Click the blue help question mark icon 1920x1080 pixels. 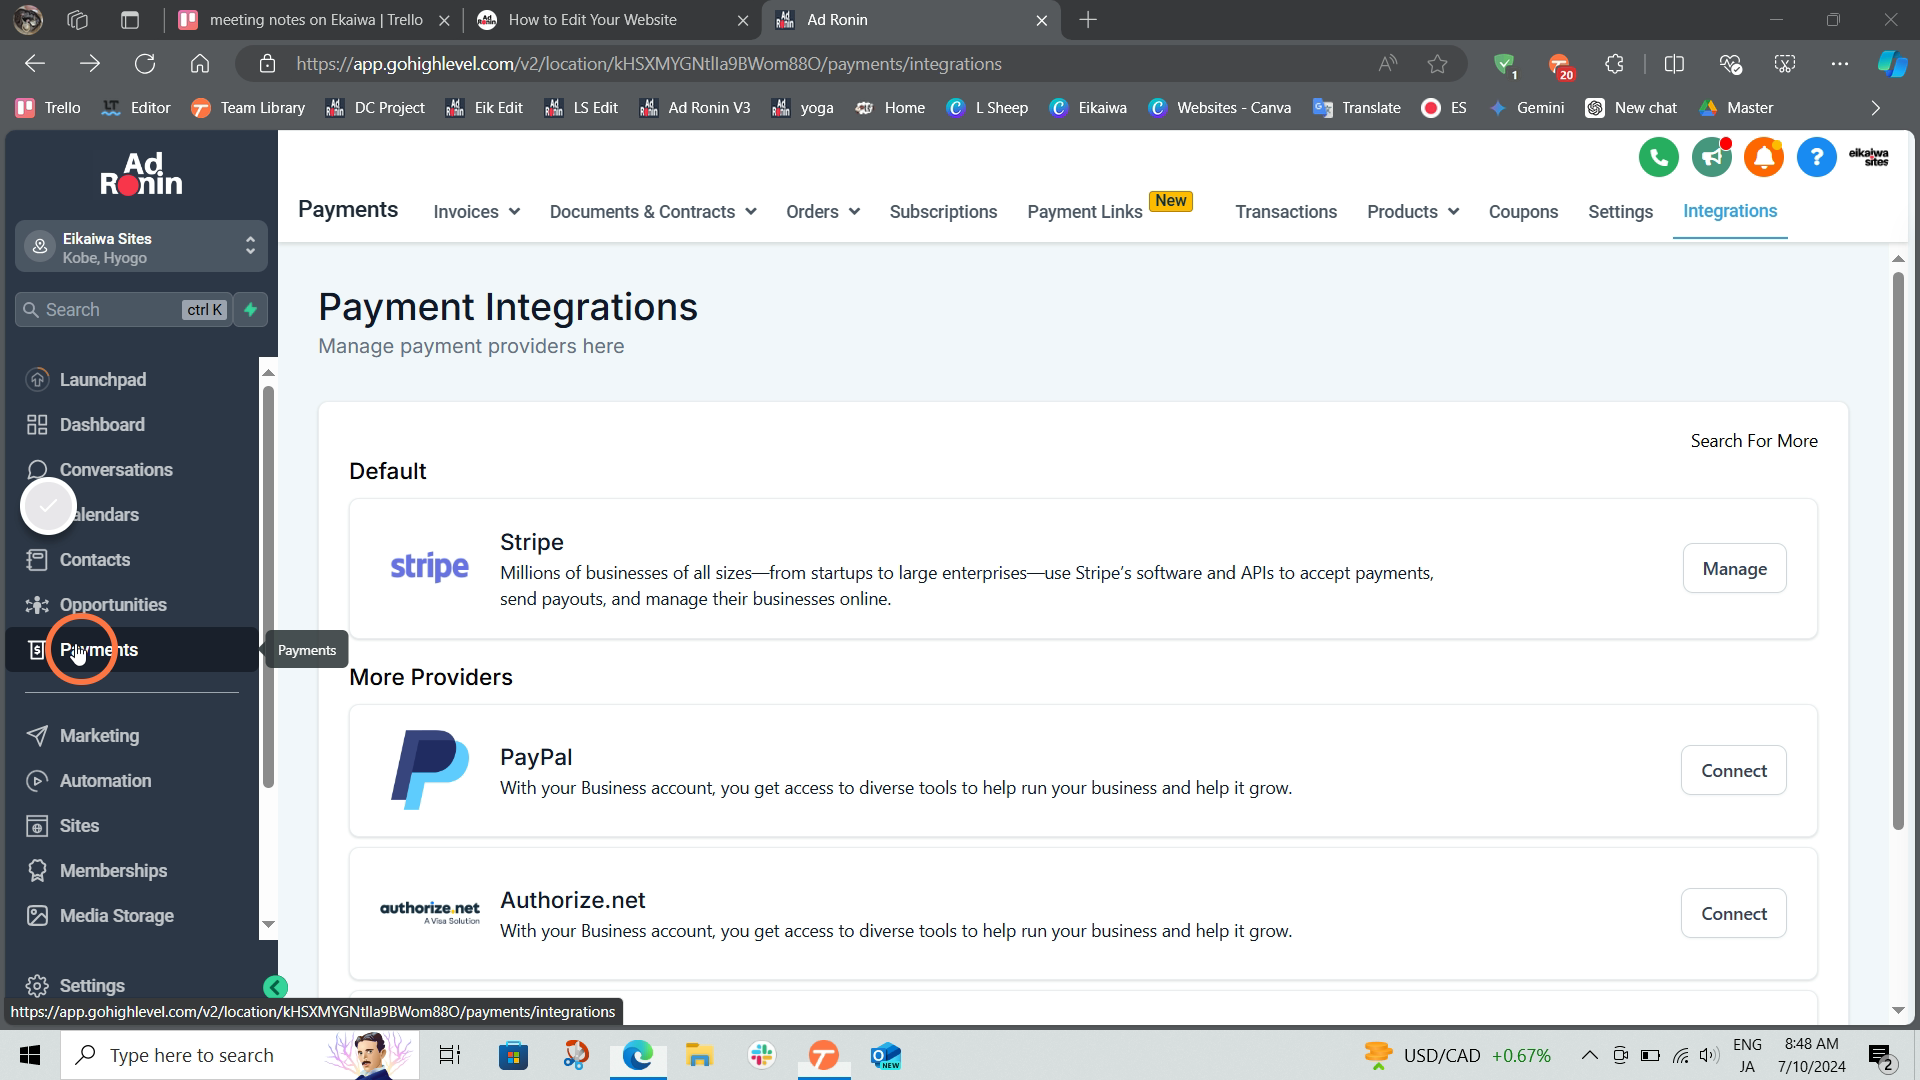point(1816,157)
